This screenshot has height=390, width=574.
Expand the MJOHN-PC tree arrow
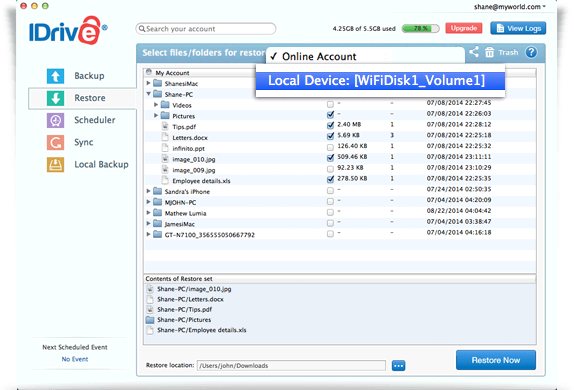coord(148,202)
